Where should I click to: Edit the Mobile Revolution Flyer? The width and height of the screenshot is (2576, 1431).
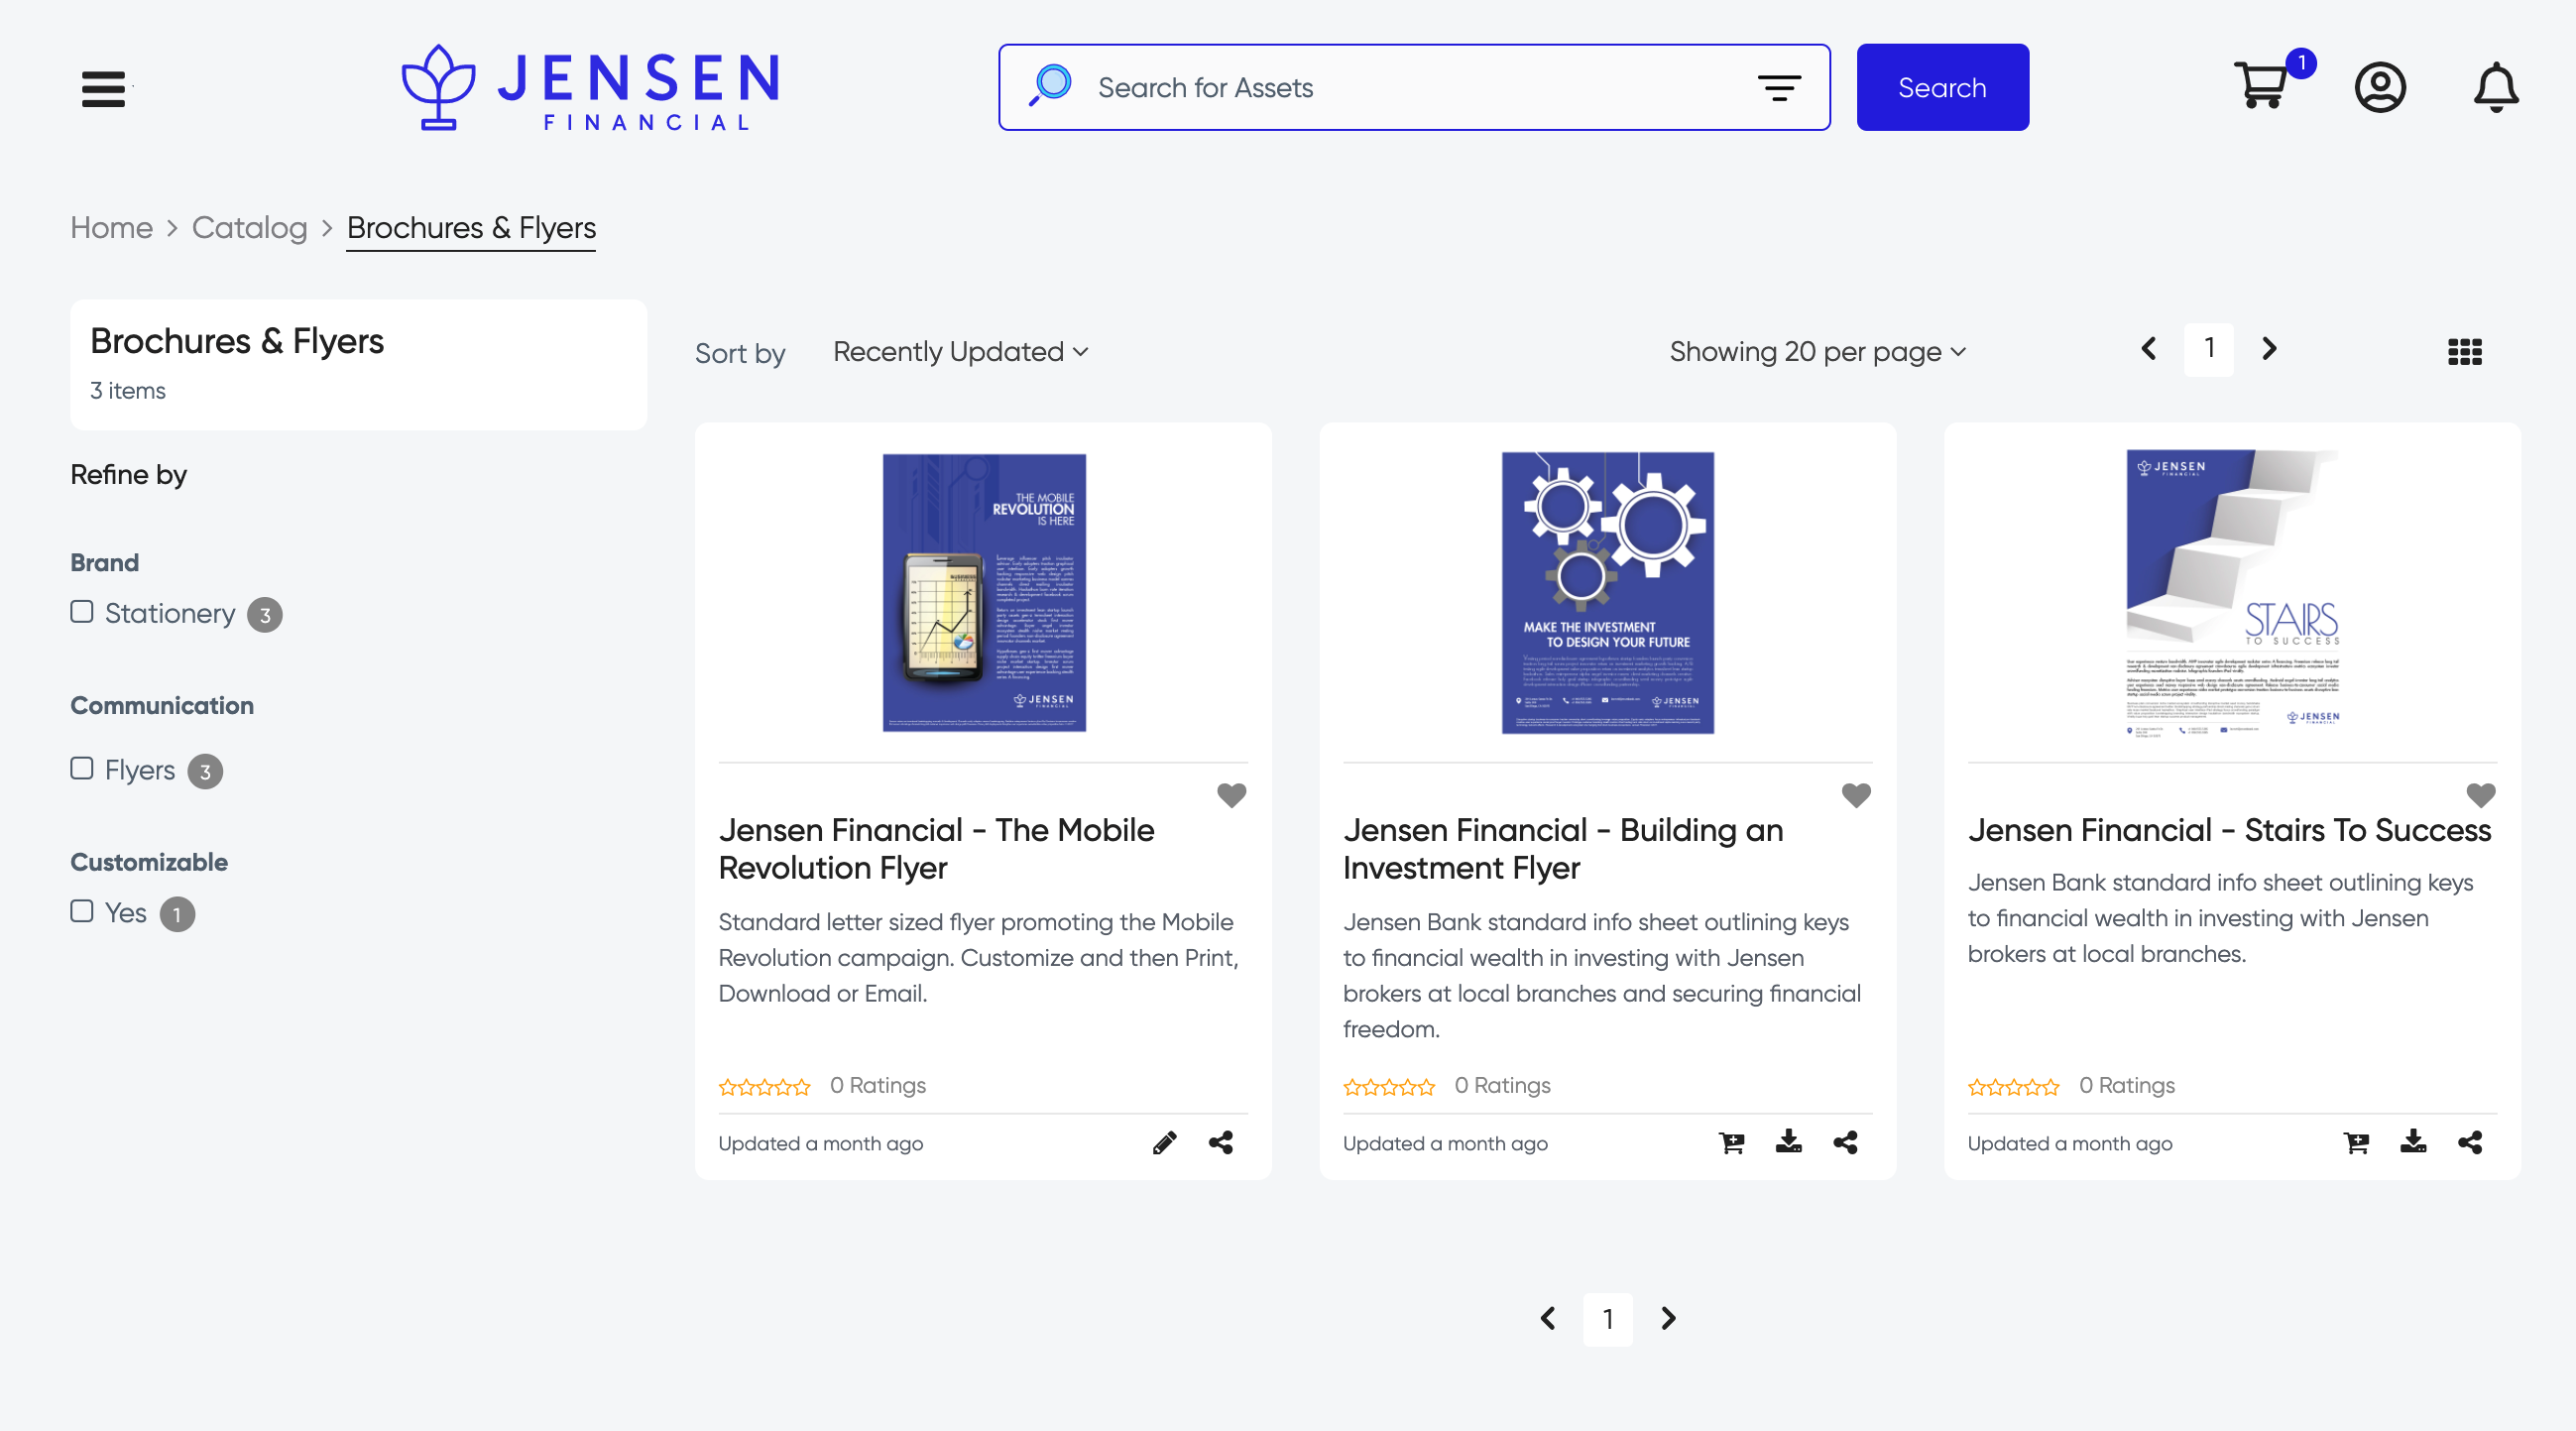pos(1164,1142)
